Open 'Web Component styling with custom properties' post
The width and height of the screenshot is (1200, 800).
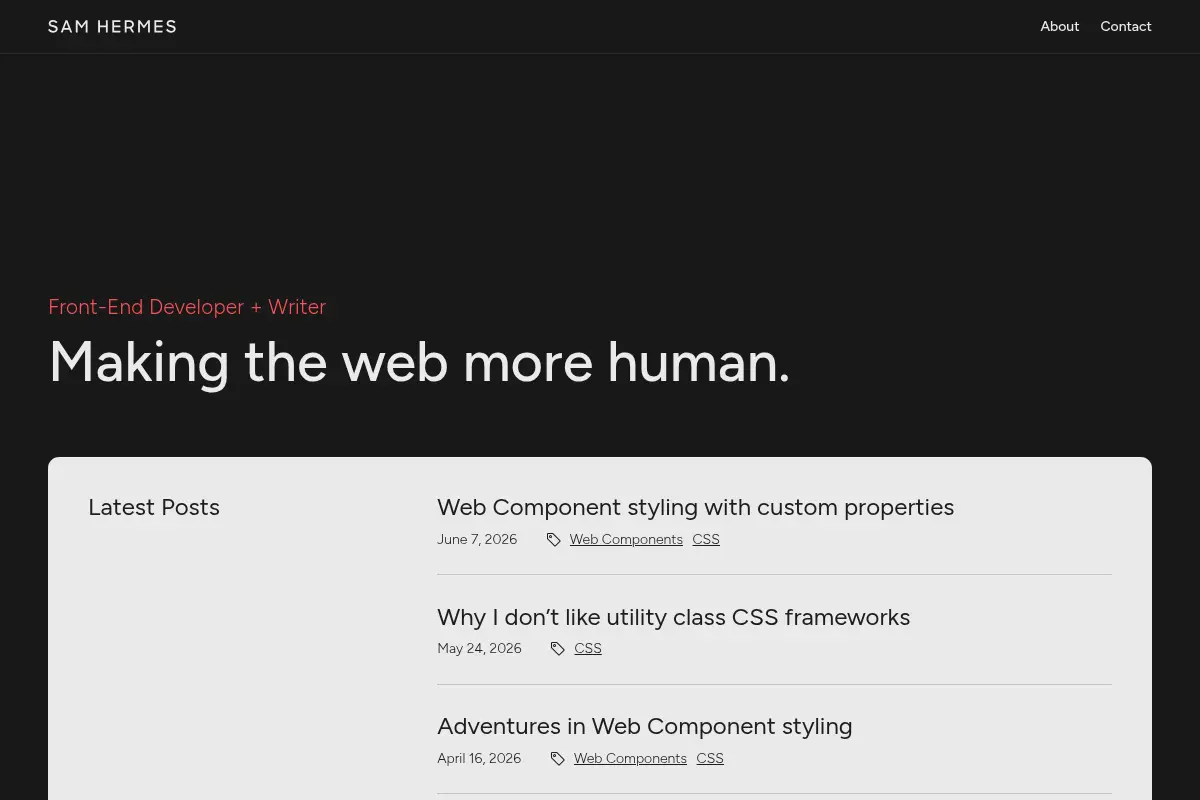coord(695,507)
